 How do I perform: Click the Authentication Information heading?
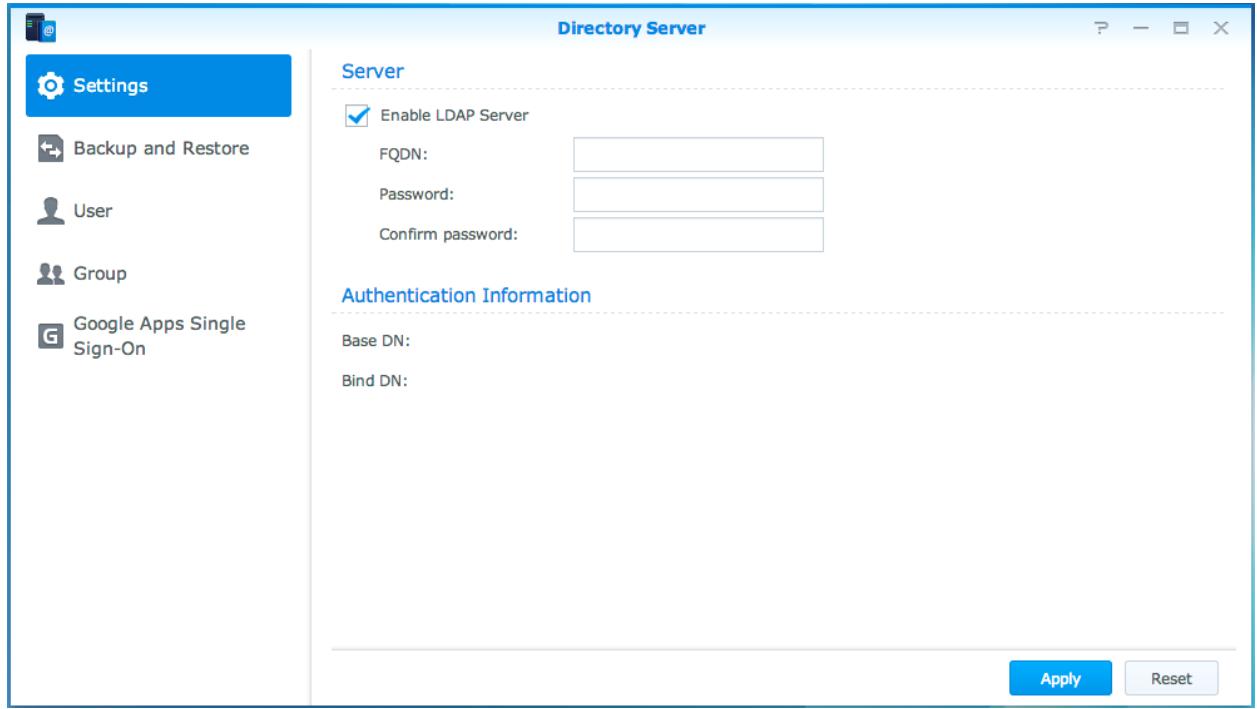point(466,296)
